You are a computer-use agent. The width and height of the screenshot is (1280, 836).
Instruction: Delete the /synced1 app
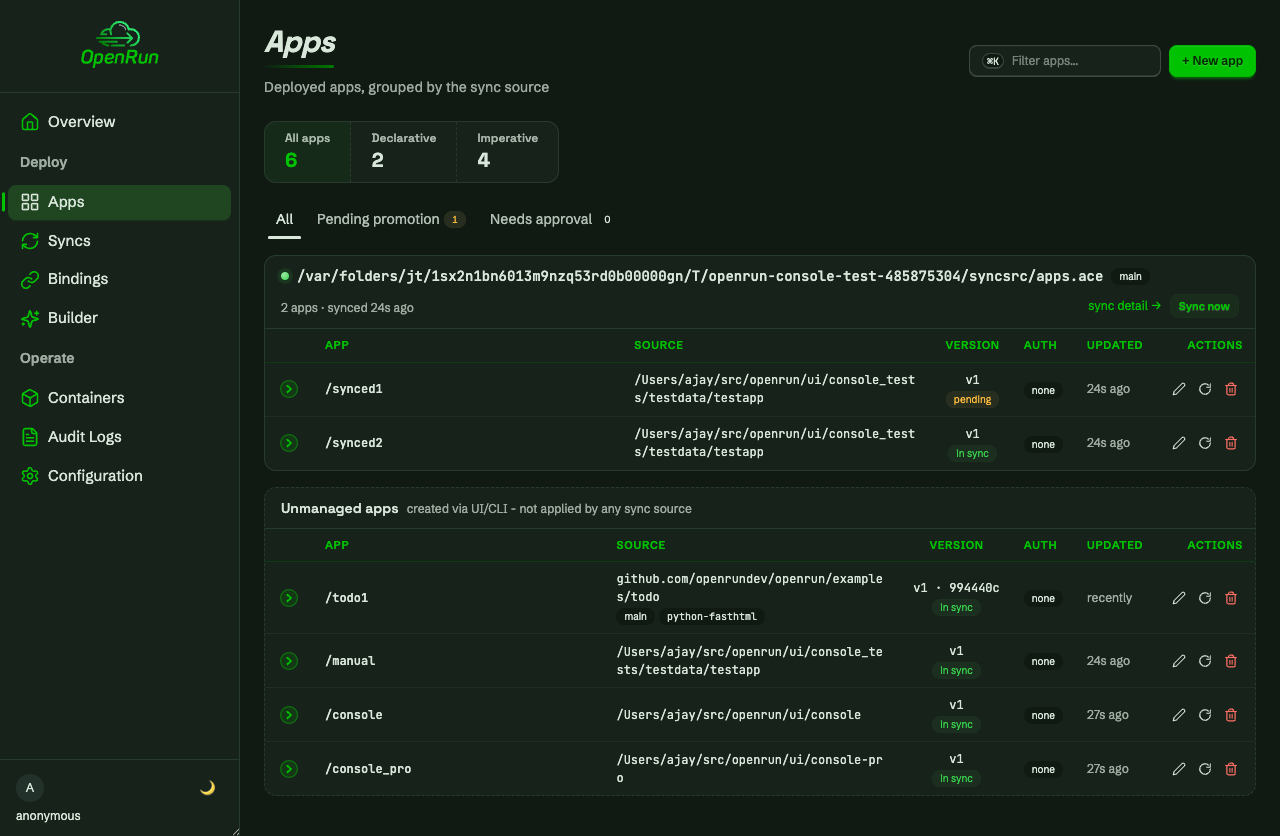1231,389
